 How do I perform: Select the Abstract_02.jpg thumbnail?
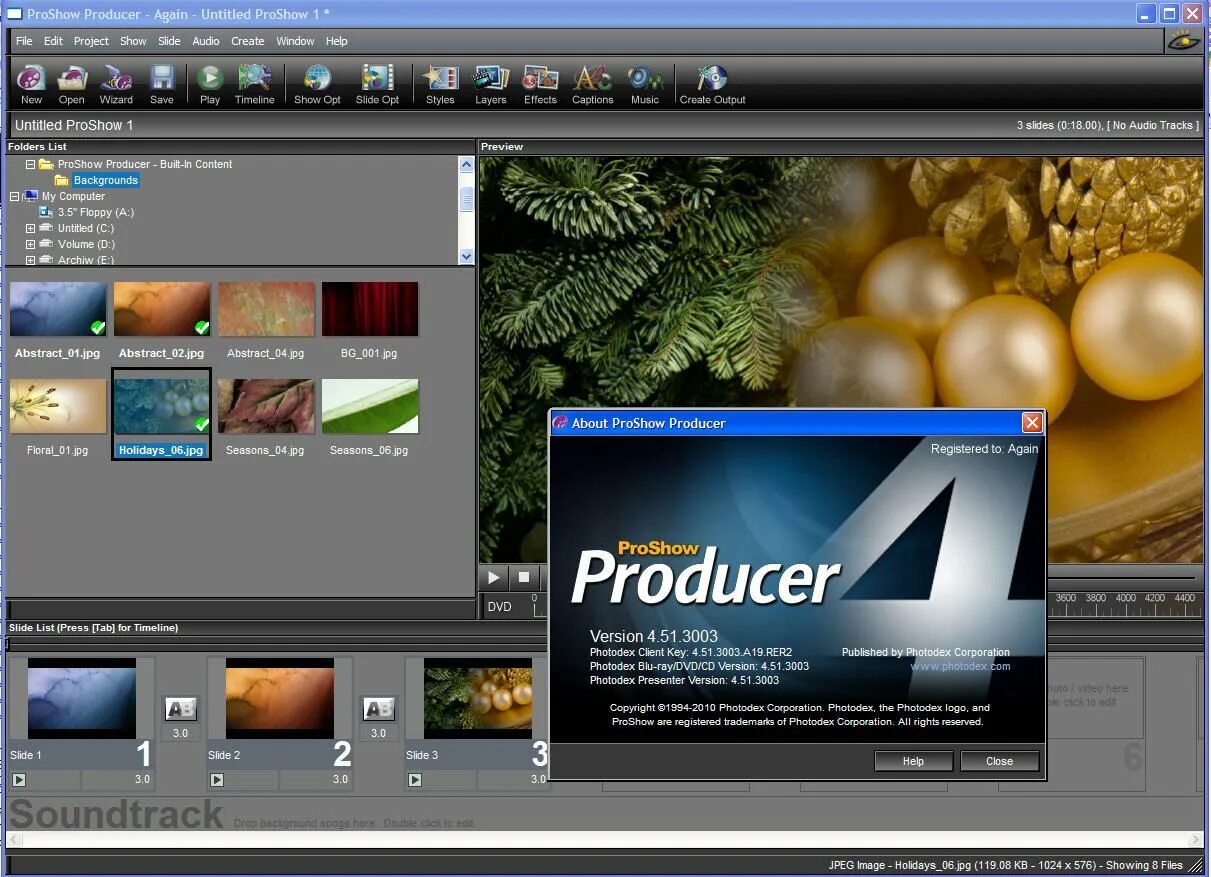162,309
